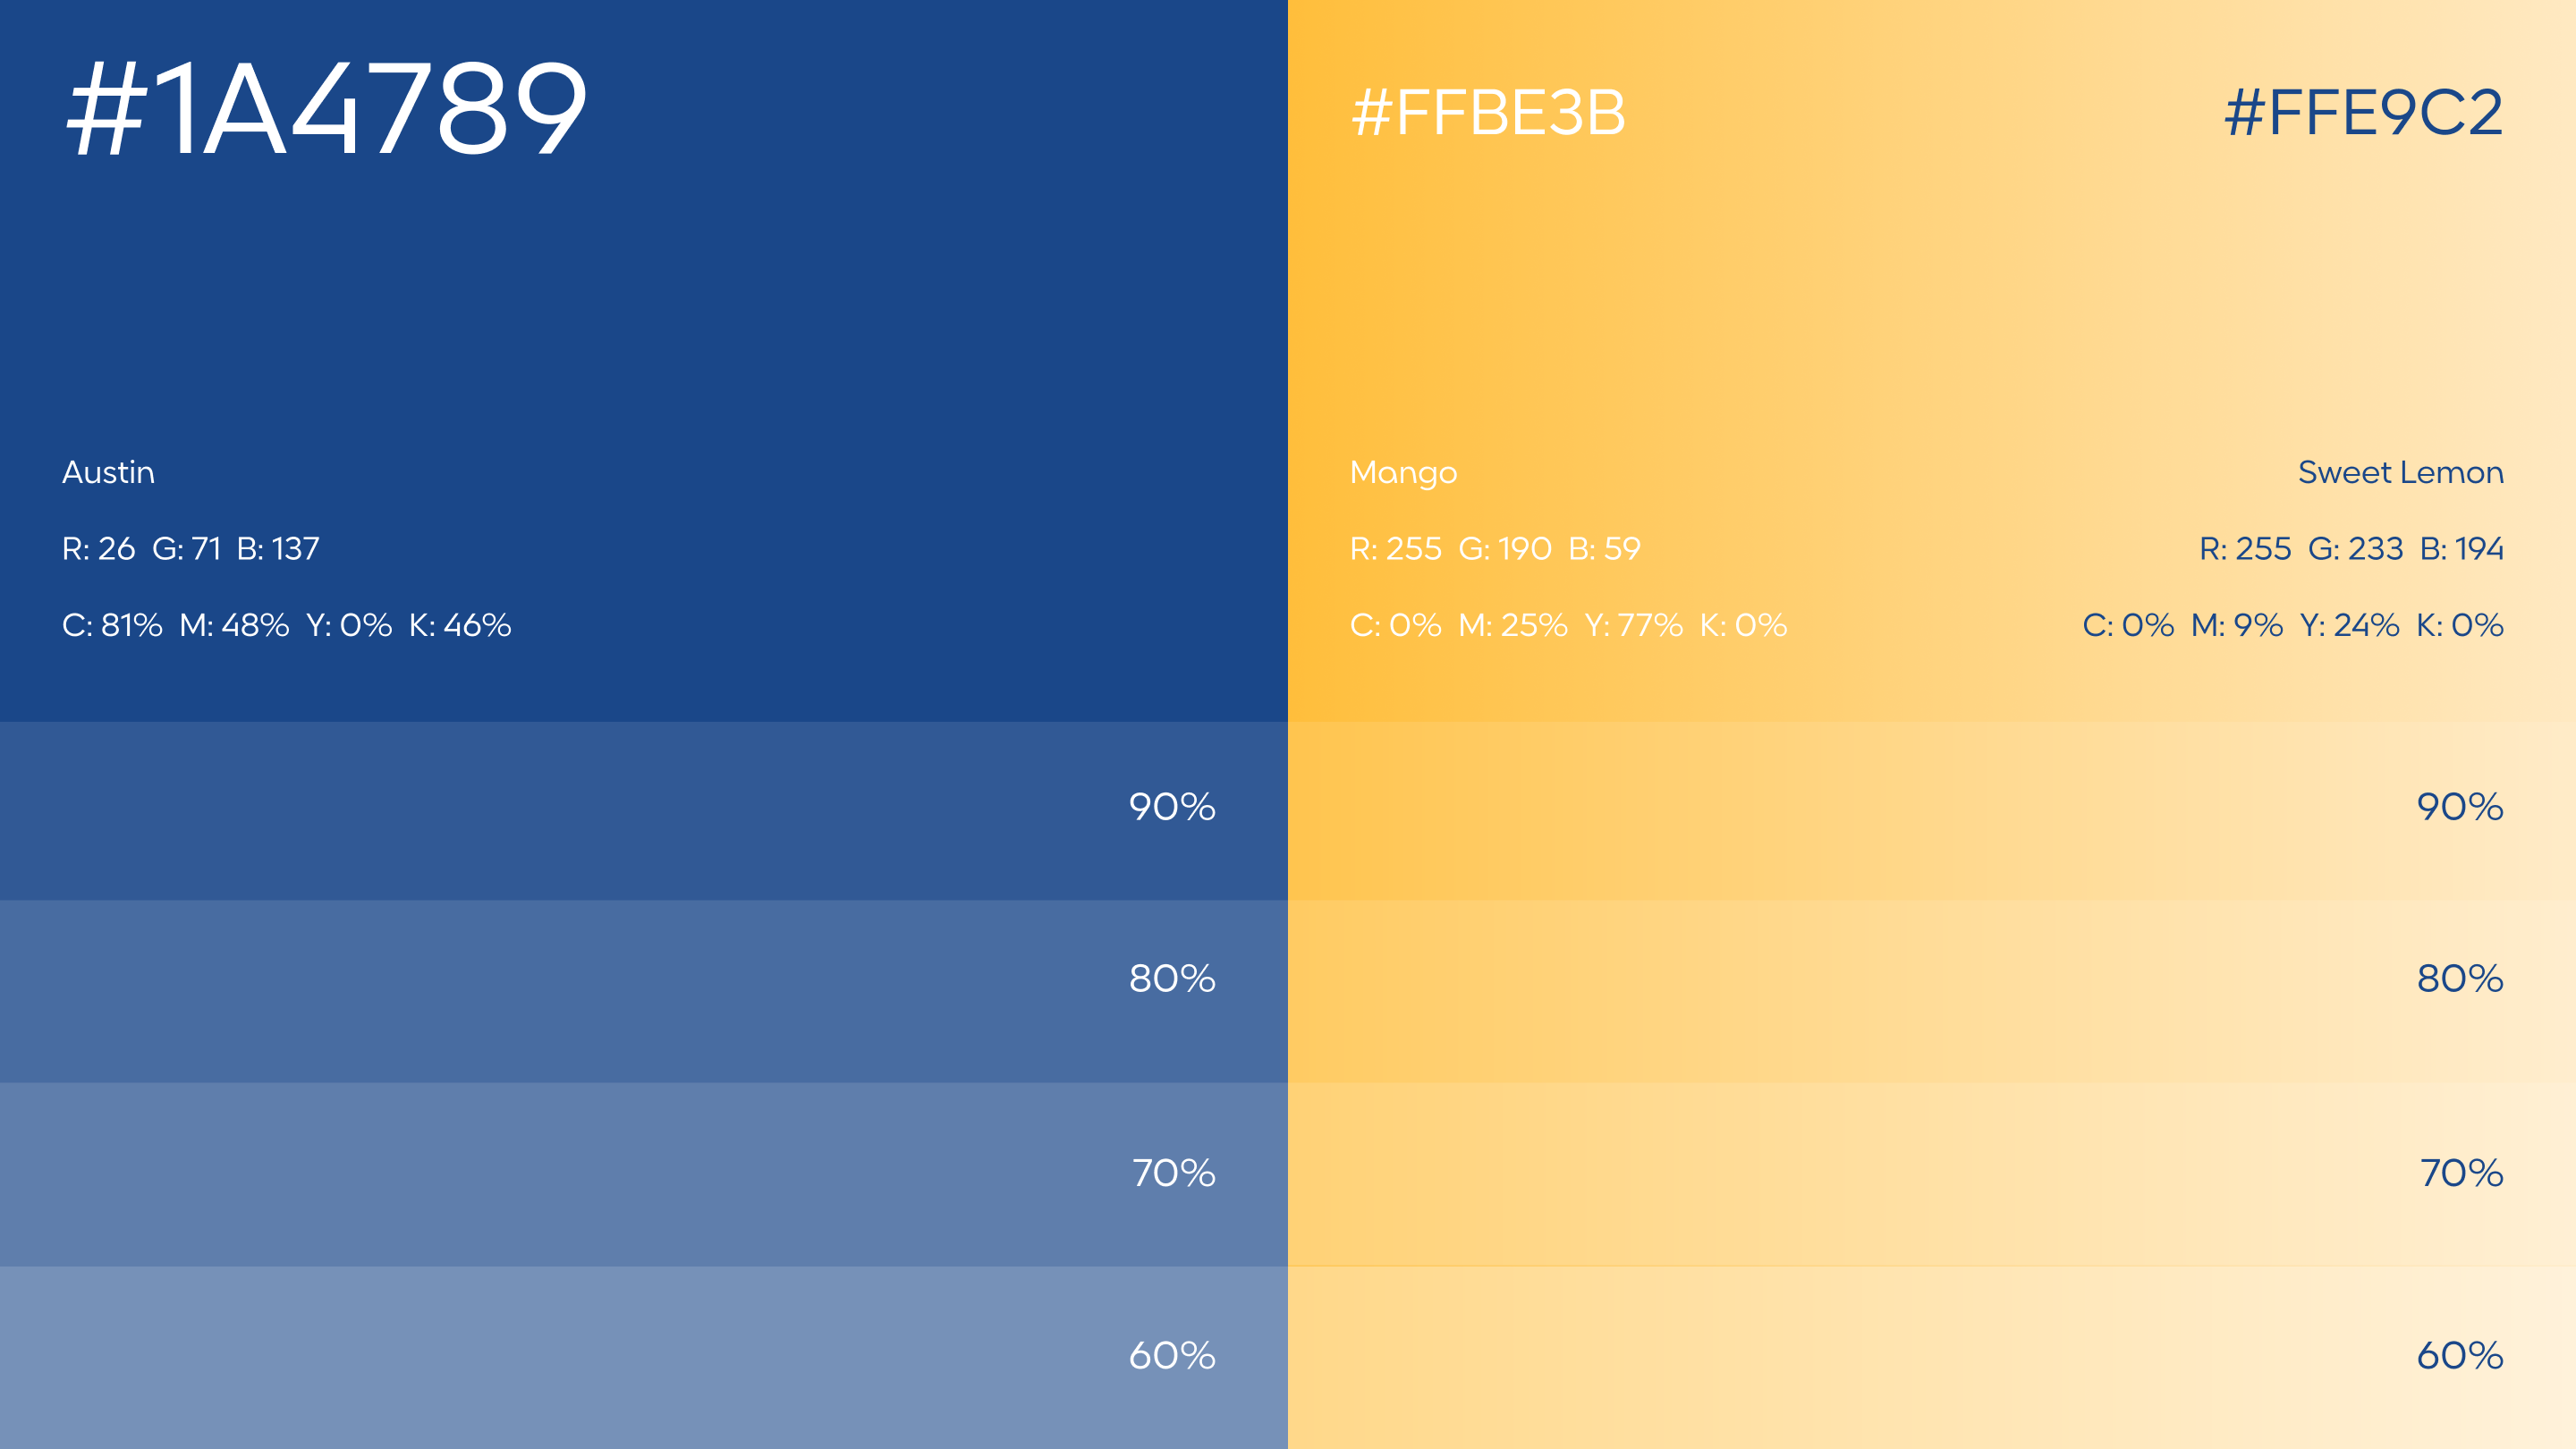Choose the 60% blue tint label
Image resolution: width=2576 pixels, height=1449 pixels.
coord(1172,1356)
